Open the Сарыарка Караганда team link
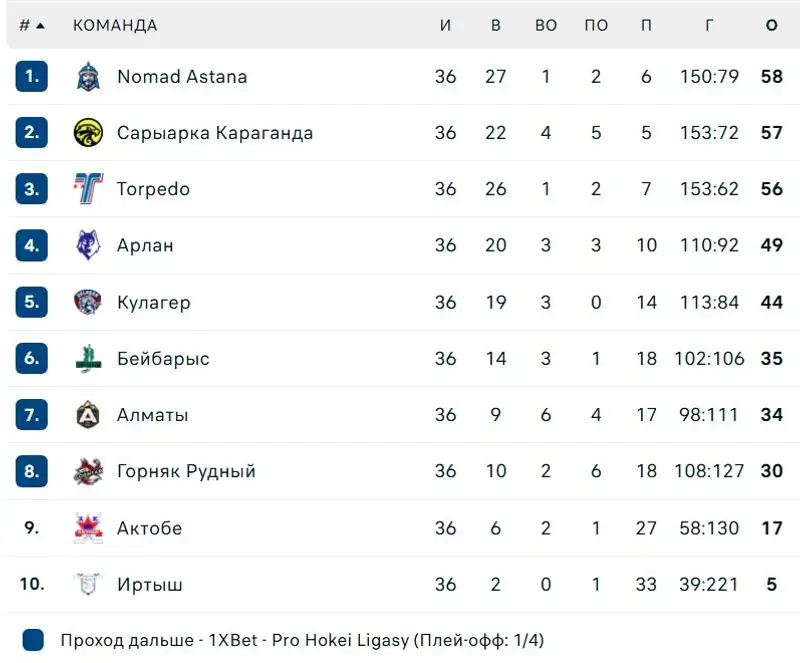This screenshot has width=800, height=663. click(215, 133)
